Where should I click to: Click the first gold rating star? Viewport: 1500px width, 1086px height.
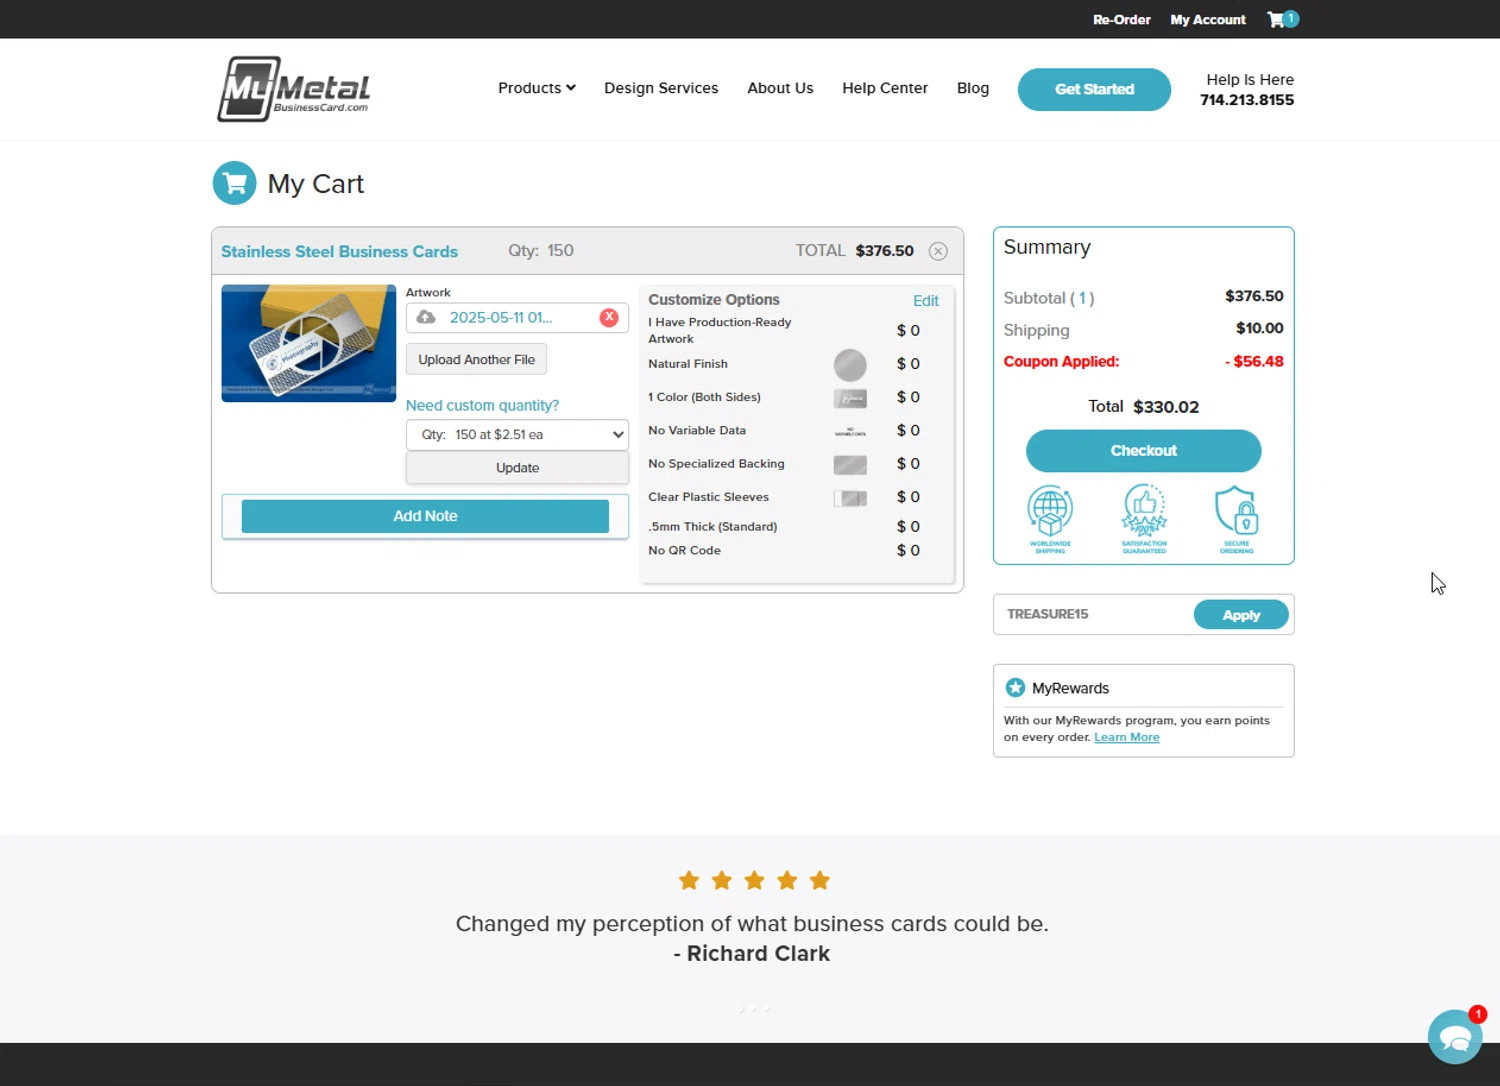689,880
